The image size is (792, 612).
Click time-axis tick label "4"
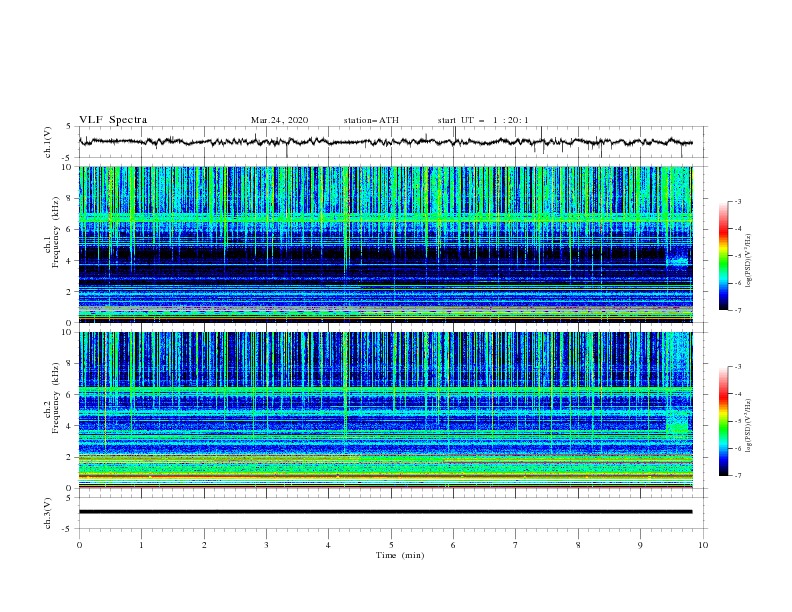(329, 545)
